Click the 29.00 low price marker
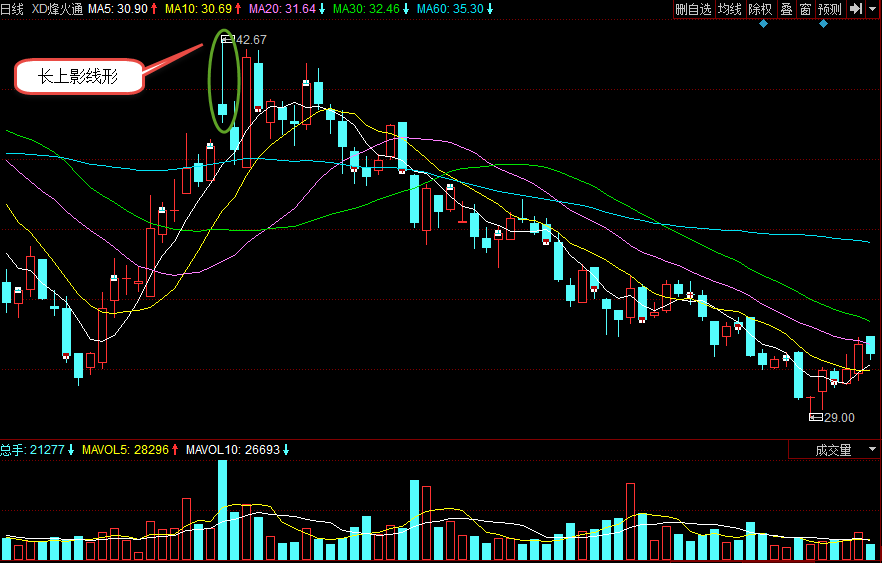The height and width of the screenshot is (563, 882). [x=832, y=417]
